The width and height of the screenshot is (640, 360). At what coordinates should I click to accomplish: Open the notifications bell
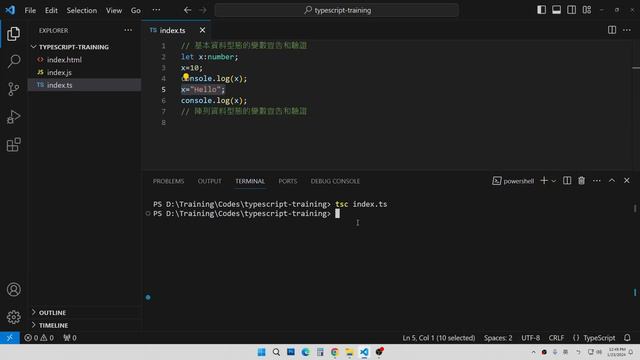point(627,338)
